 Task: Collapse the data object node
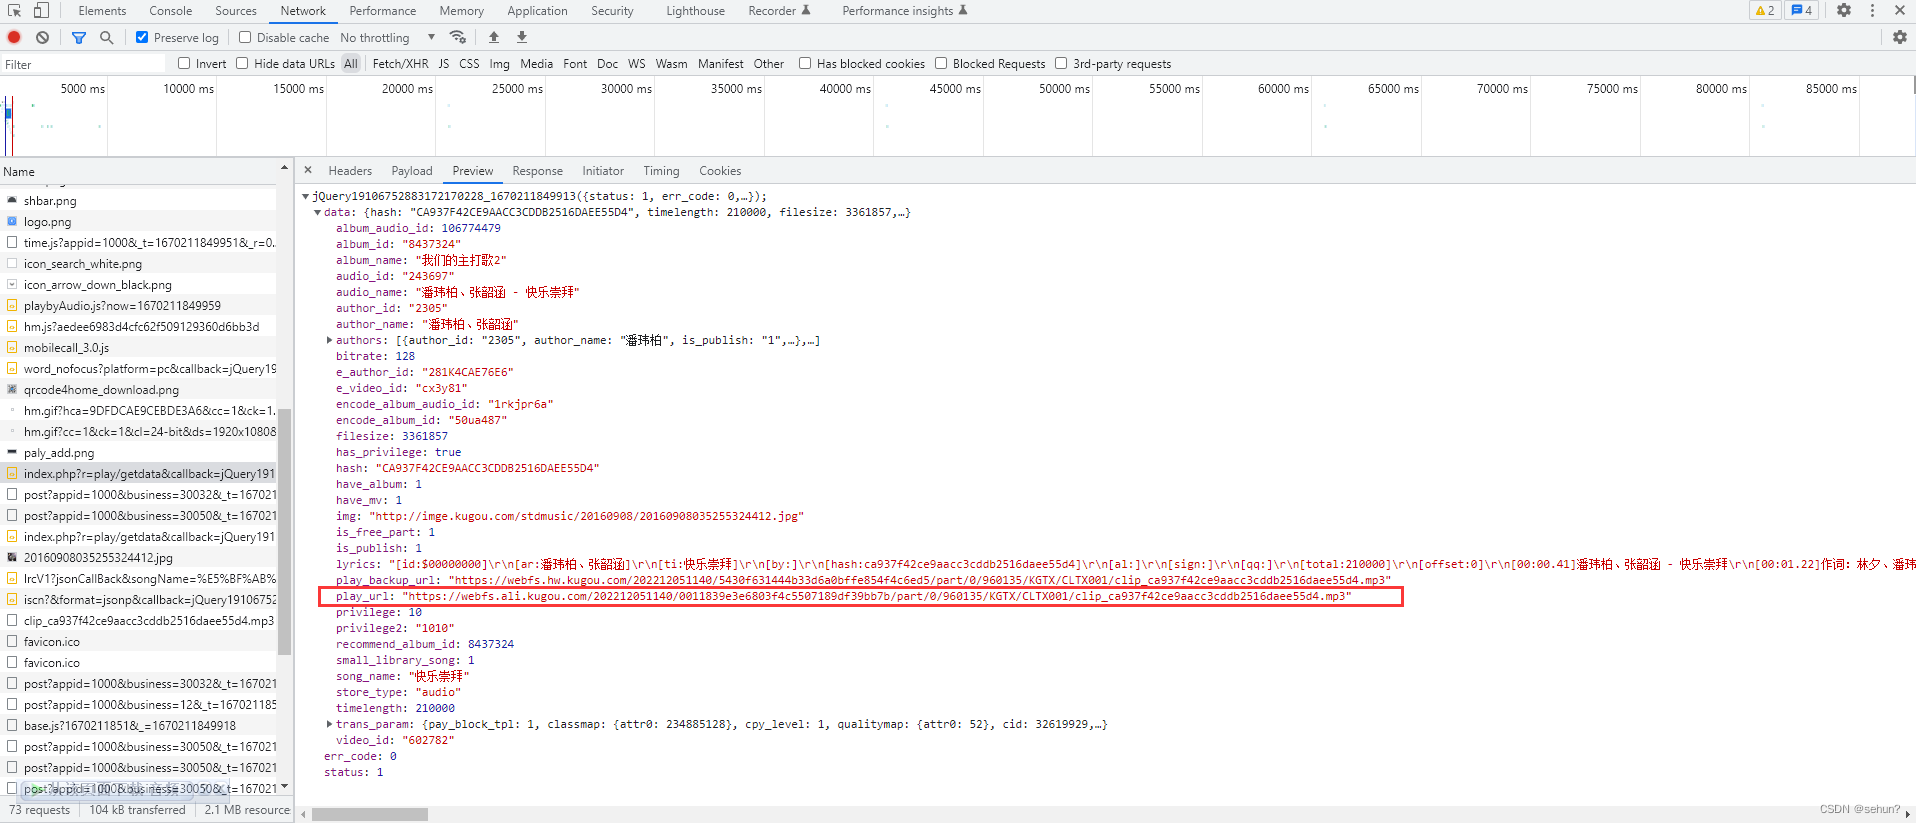(318, 212)
